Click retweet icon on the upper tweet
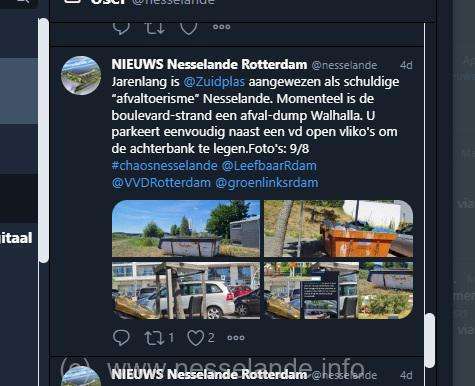This screenshot has width=475, height=386. point(155,28)
